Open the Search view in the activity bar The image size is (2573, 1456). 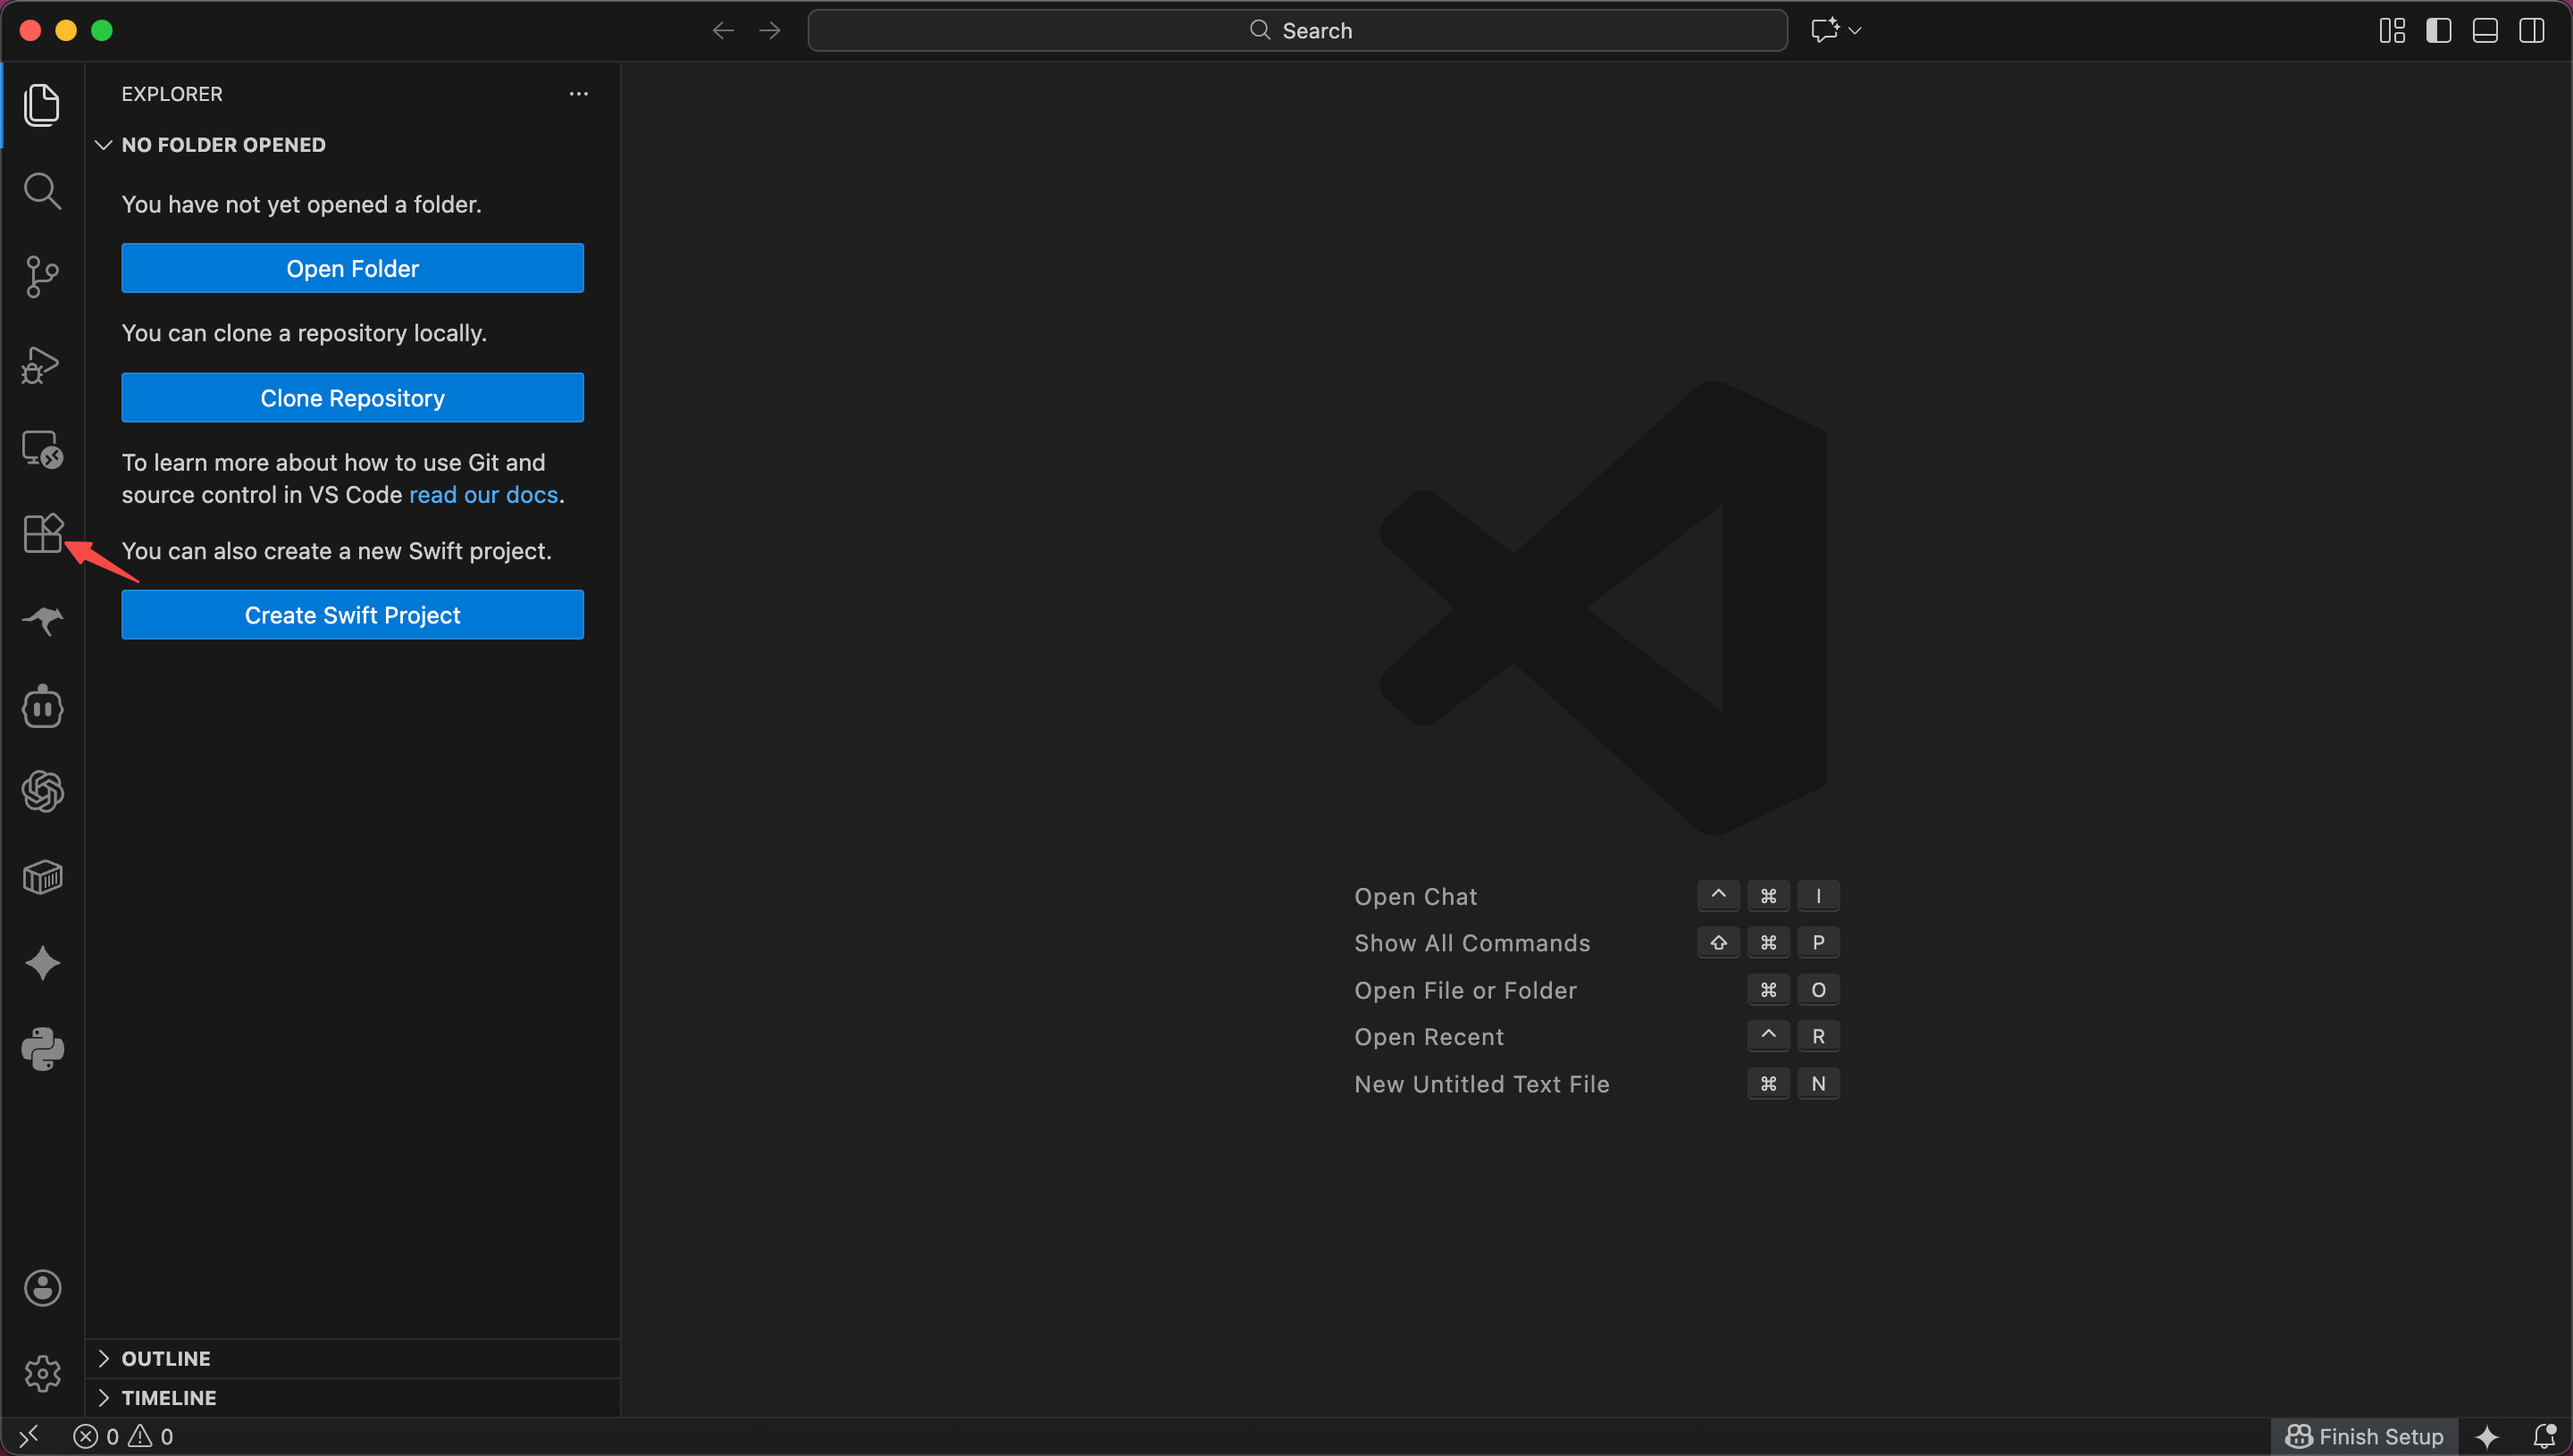(x=42, y=191)
